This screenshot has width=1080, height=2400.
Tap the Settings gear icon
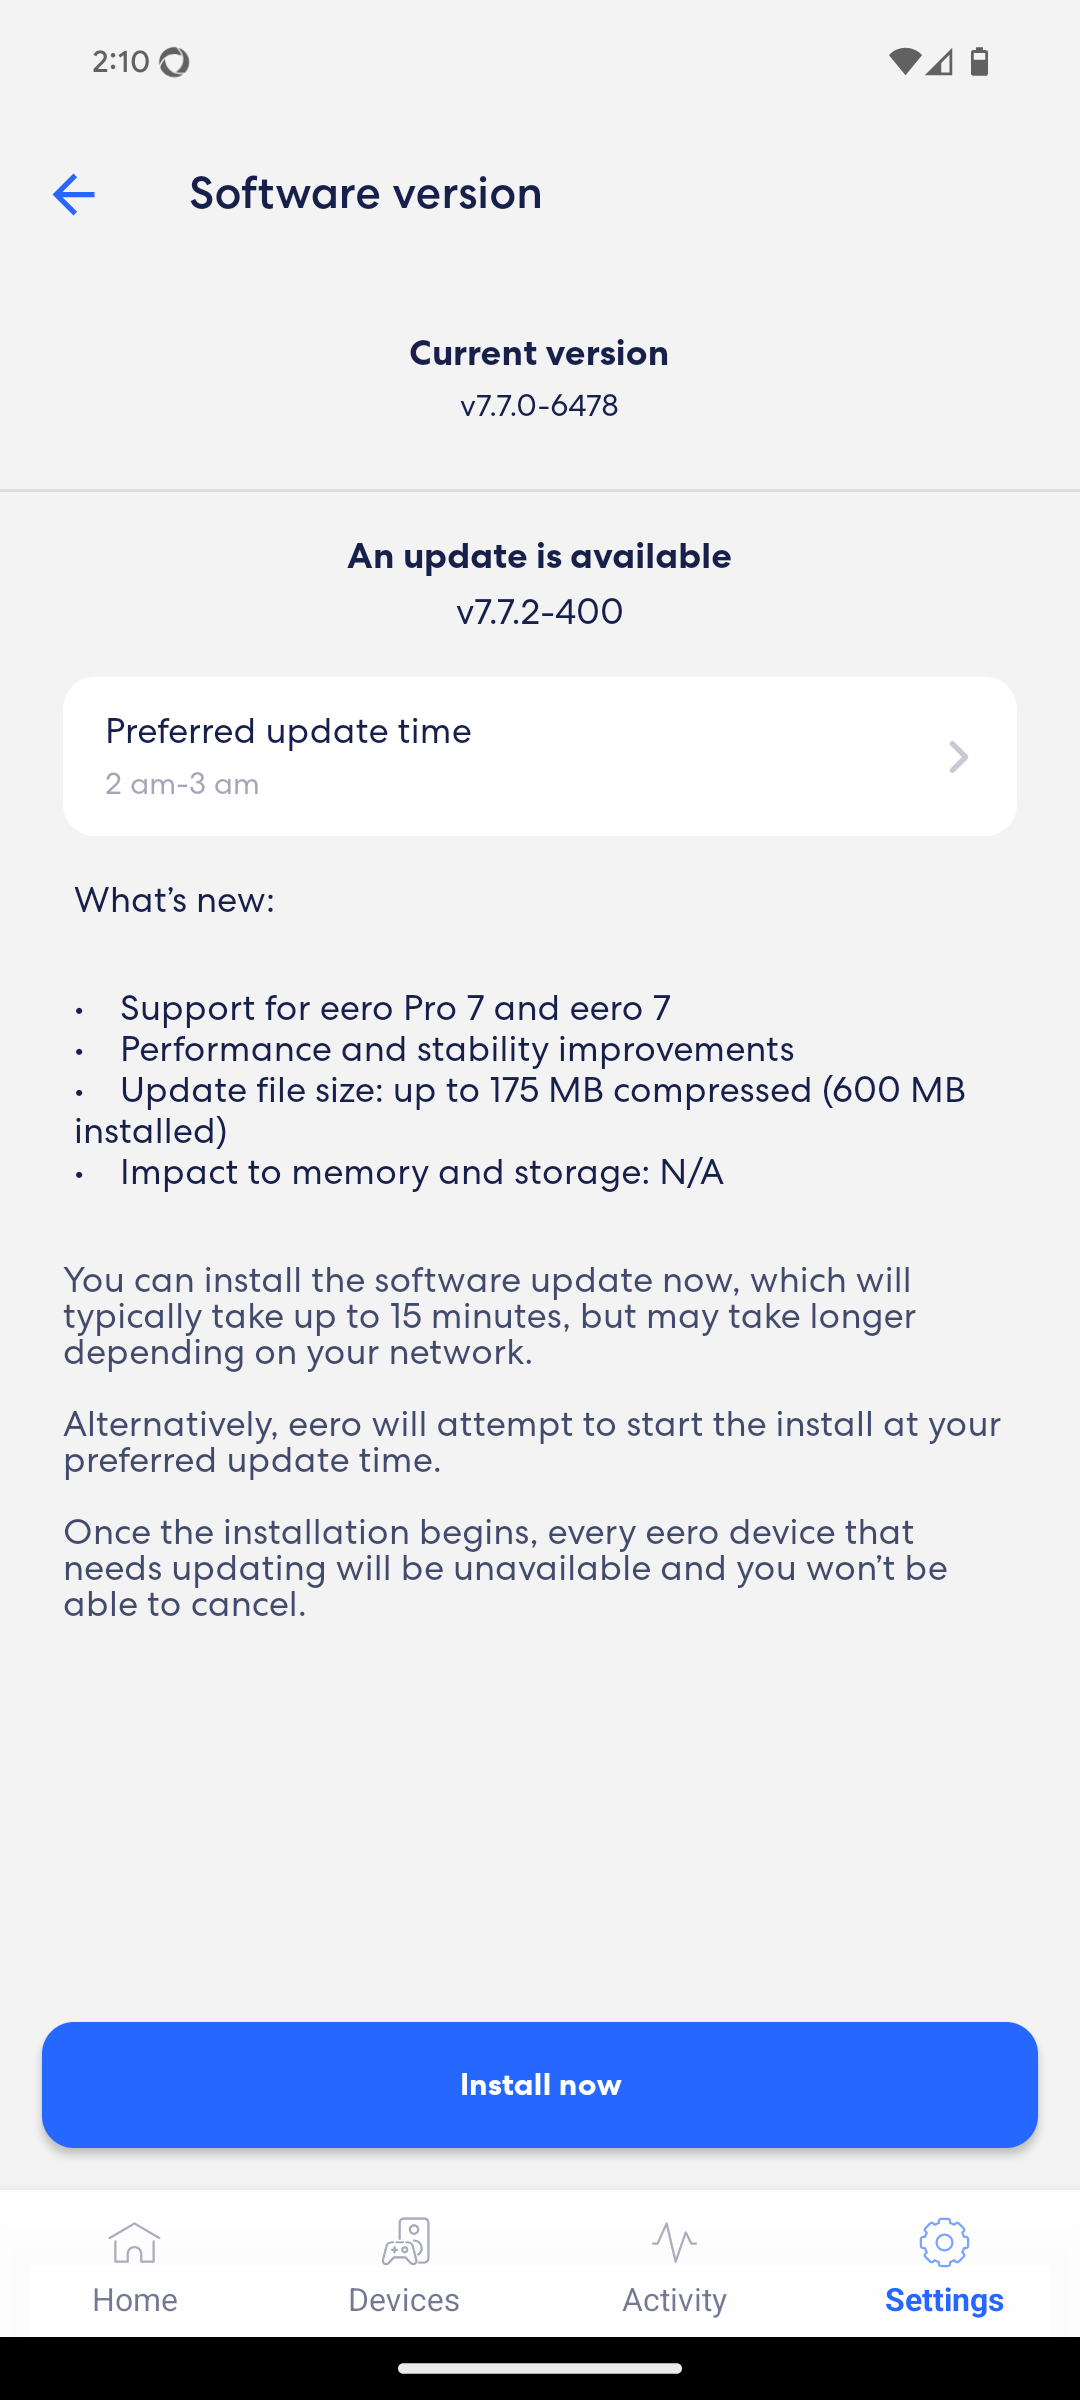(x=944, y=2242)
